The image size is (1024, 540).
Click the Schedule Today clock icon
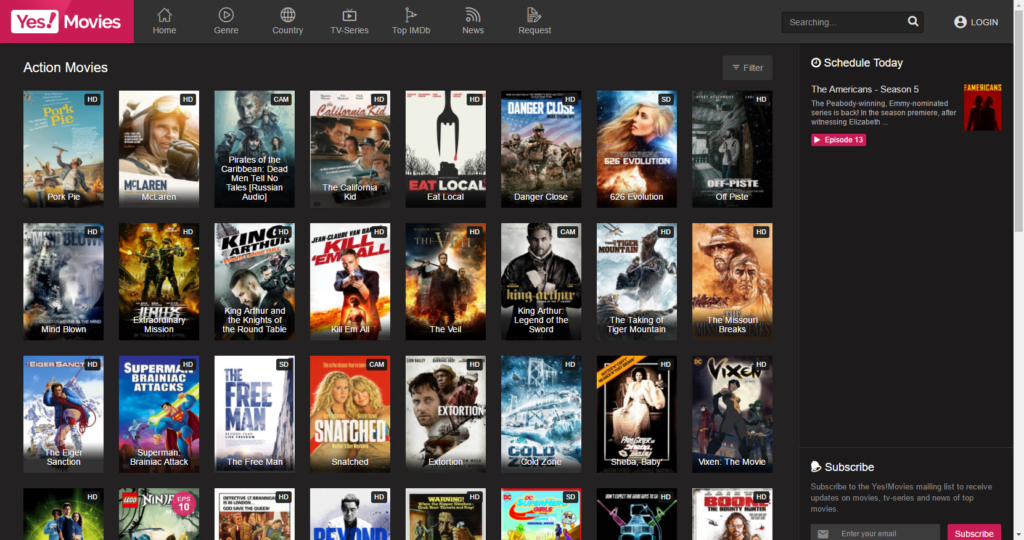(816, 63)
